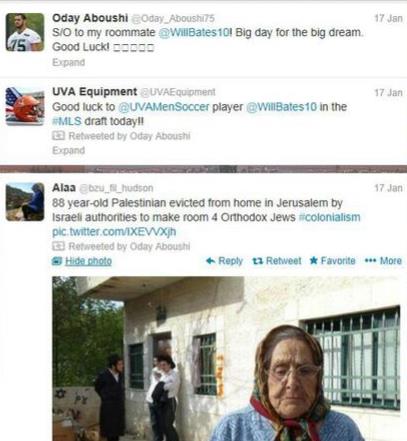Hide the photo in Alaa's tweet
This screenshot has height=441, width=407.
(82, 261)
